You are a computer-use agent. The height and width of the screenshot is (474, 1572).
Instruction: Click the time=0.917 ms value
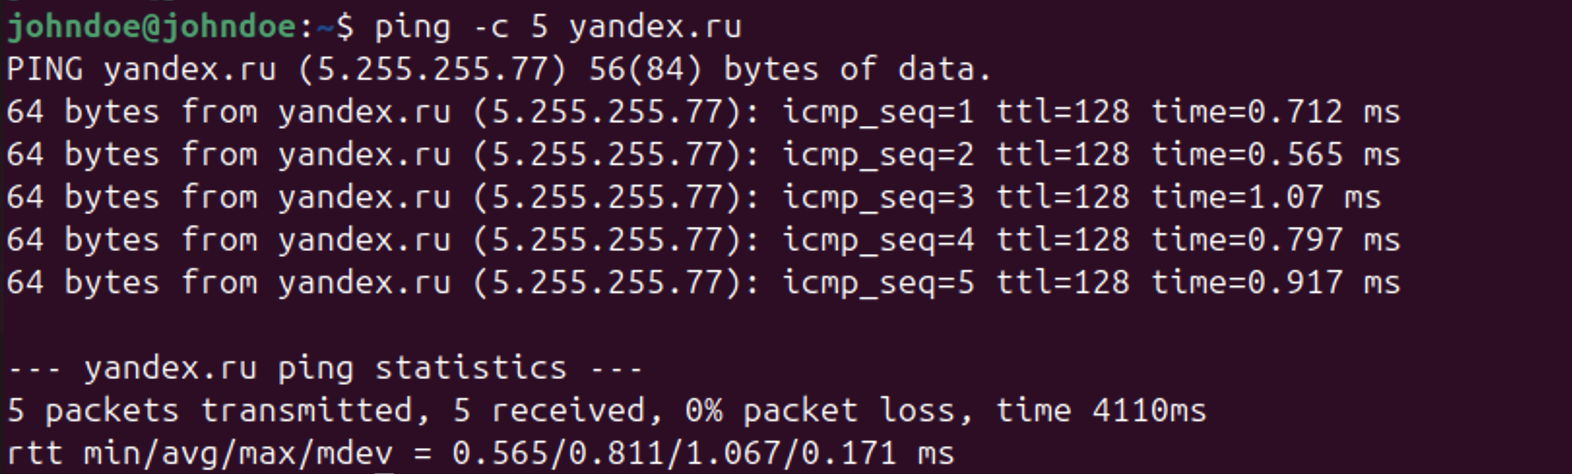(x=1275, y=283)
